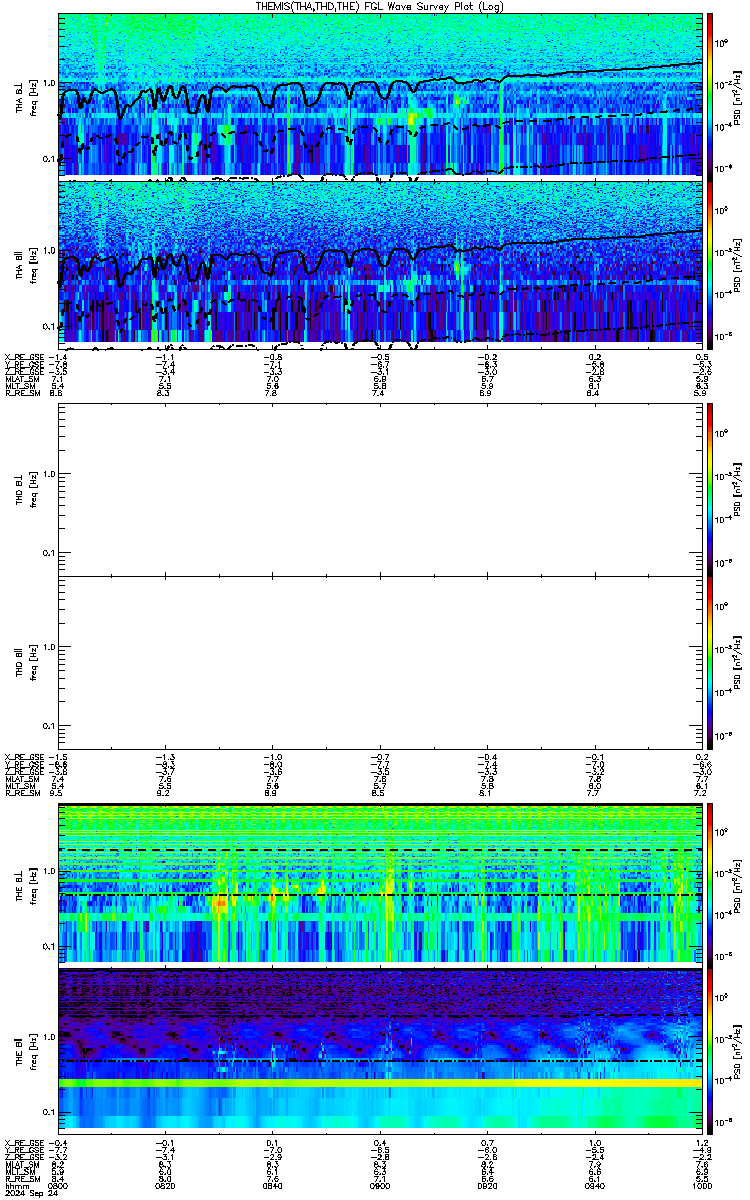
Task: Click the plot title 'THEMIS(THA,THD,THE) FGL Wave Survey Plot (Log)'
Action: coord(380,6)
